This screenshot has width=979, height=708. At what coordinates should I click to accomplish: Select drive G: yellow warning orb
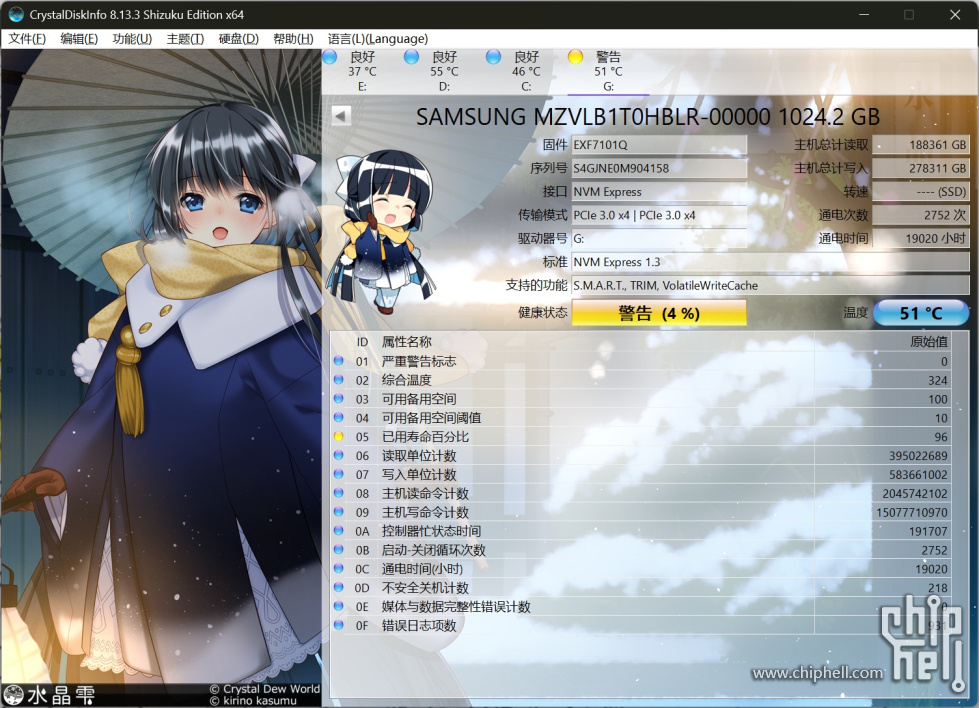coord(575,57)
